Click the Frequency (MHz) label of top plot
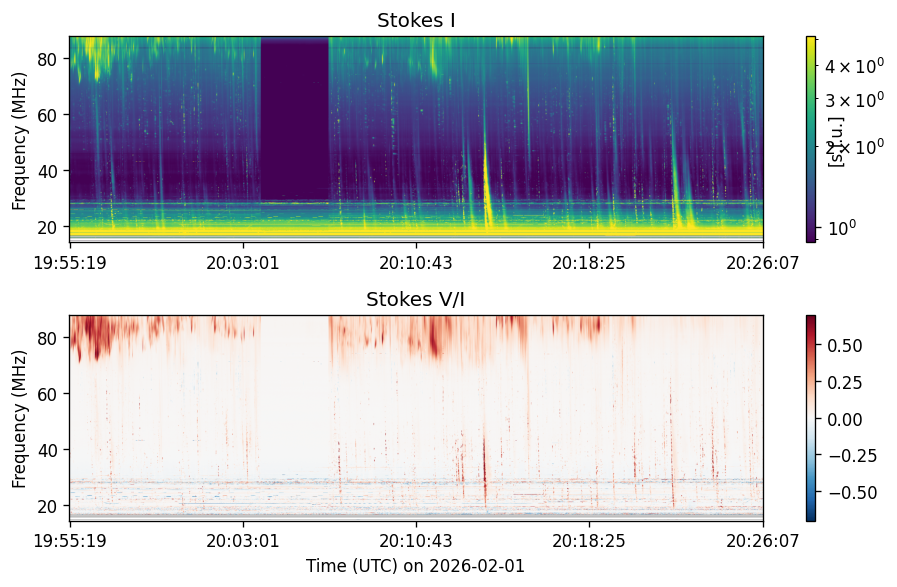897x587 pixels. point(19,141)
